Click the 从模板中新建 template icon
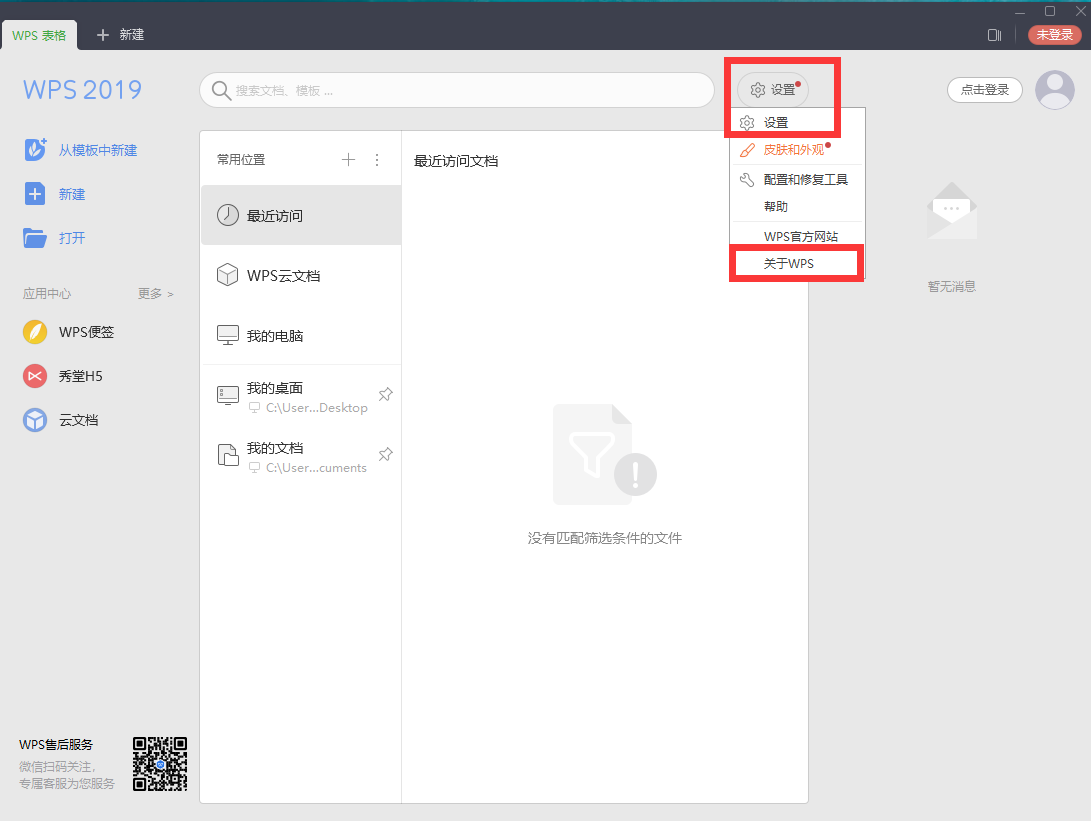The width and height of the screenshot is (1091, 821). 35,150
